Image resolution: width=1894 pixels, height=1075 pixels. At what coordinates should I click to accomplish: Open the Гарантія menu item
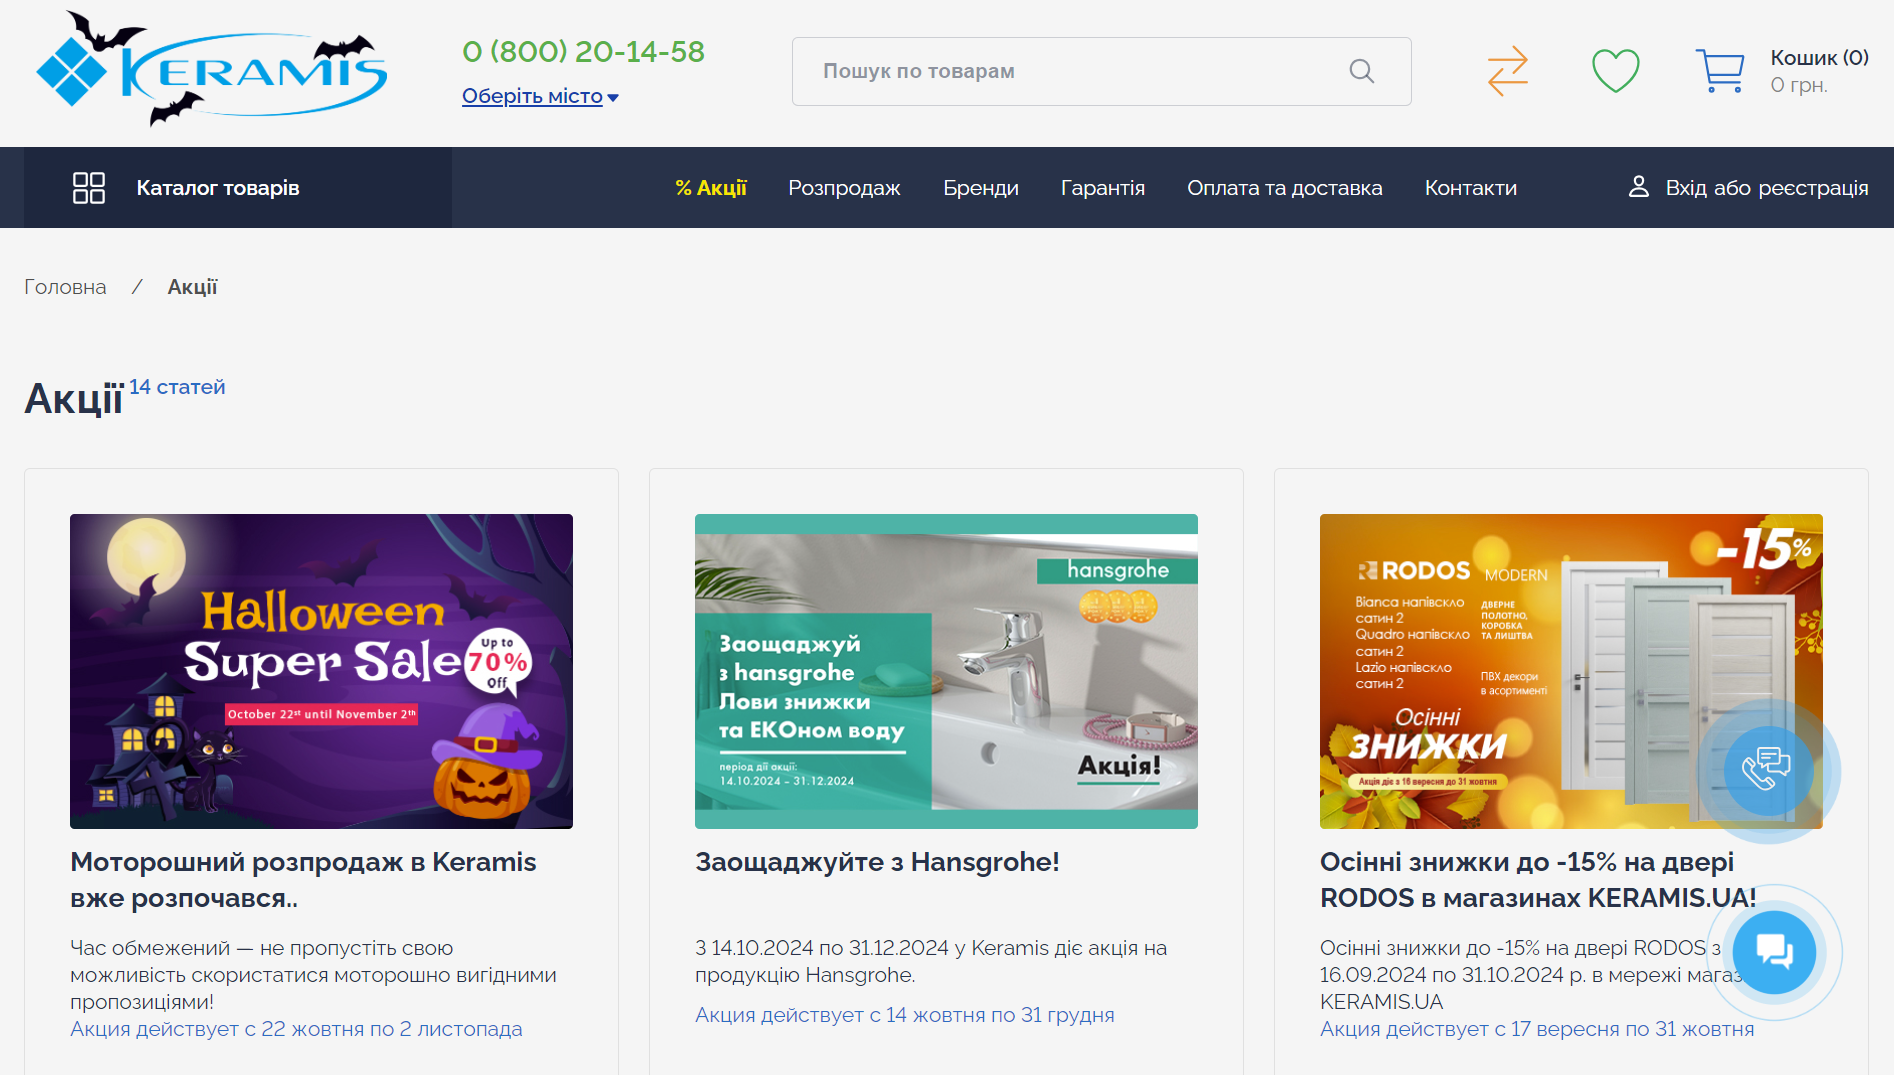[x=1102, y=188]
